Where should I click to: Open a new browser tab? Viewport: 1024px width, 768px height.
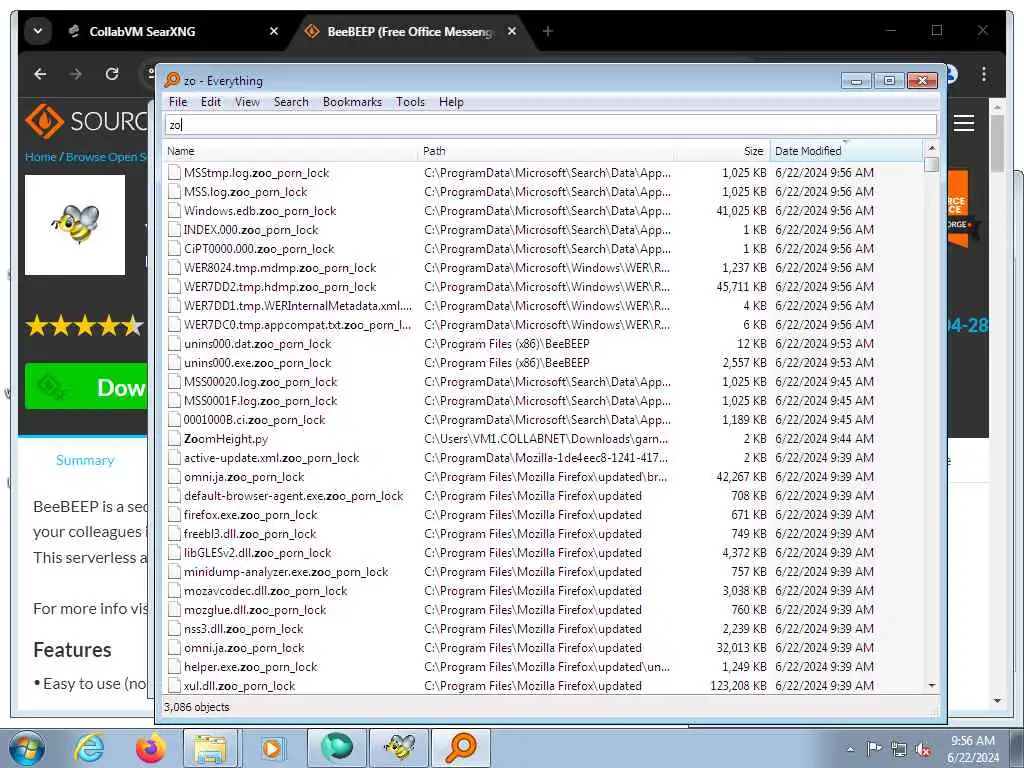pos(547,31)
